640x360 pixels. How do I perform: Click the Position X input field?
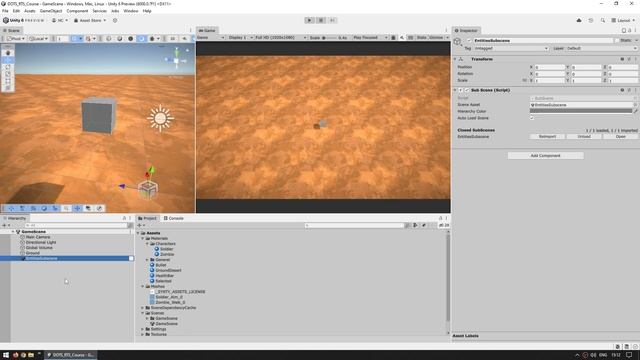coord(549,67)
